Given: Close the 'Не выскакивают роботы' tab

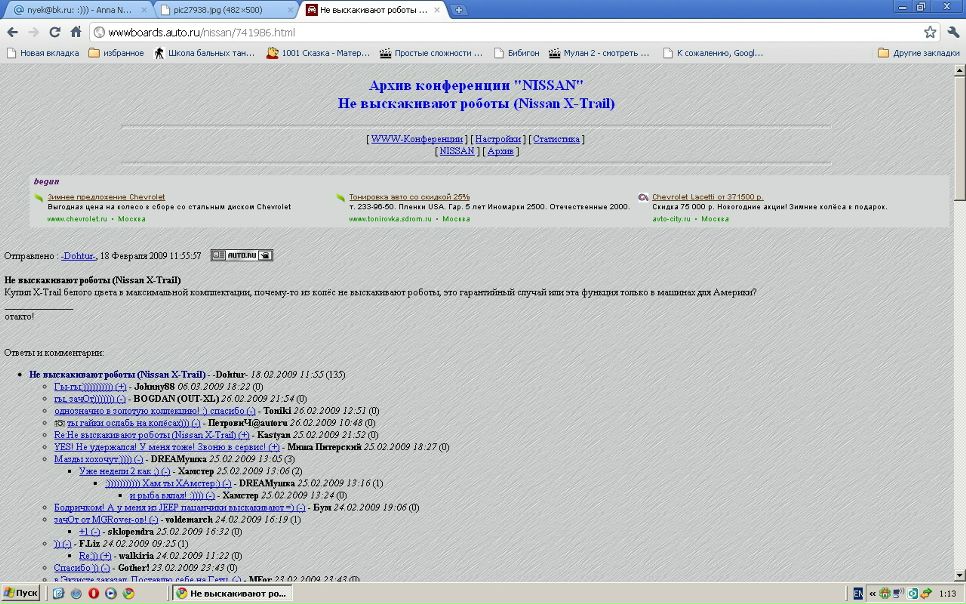Looking at the screenshot, I should [x=437, y=10].
